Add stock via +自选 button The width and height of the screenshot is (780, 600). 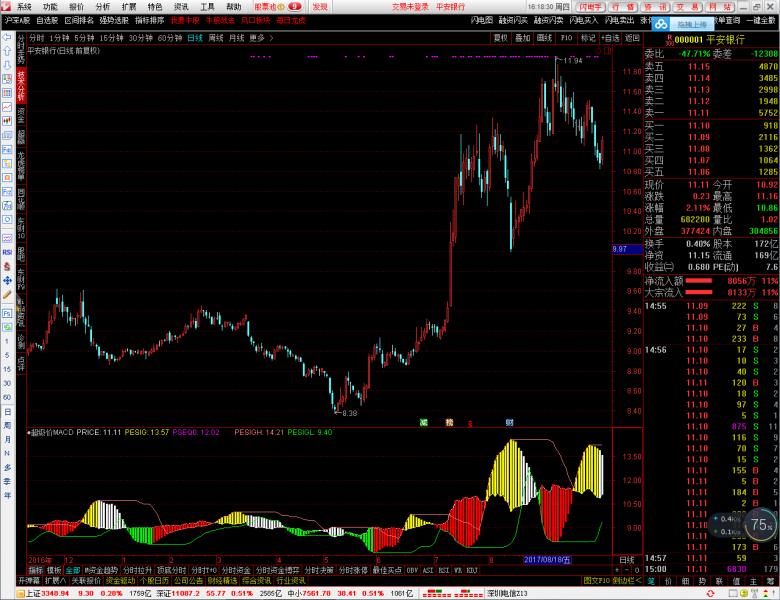point(610,38)
